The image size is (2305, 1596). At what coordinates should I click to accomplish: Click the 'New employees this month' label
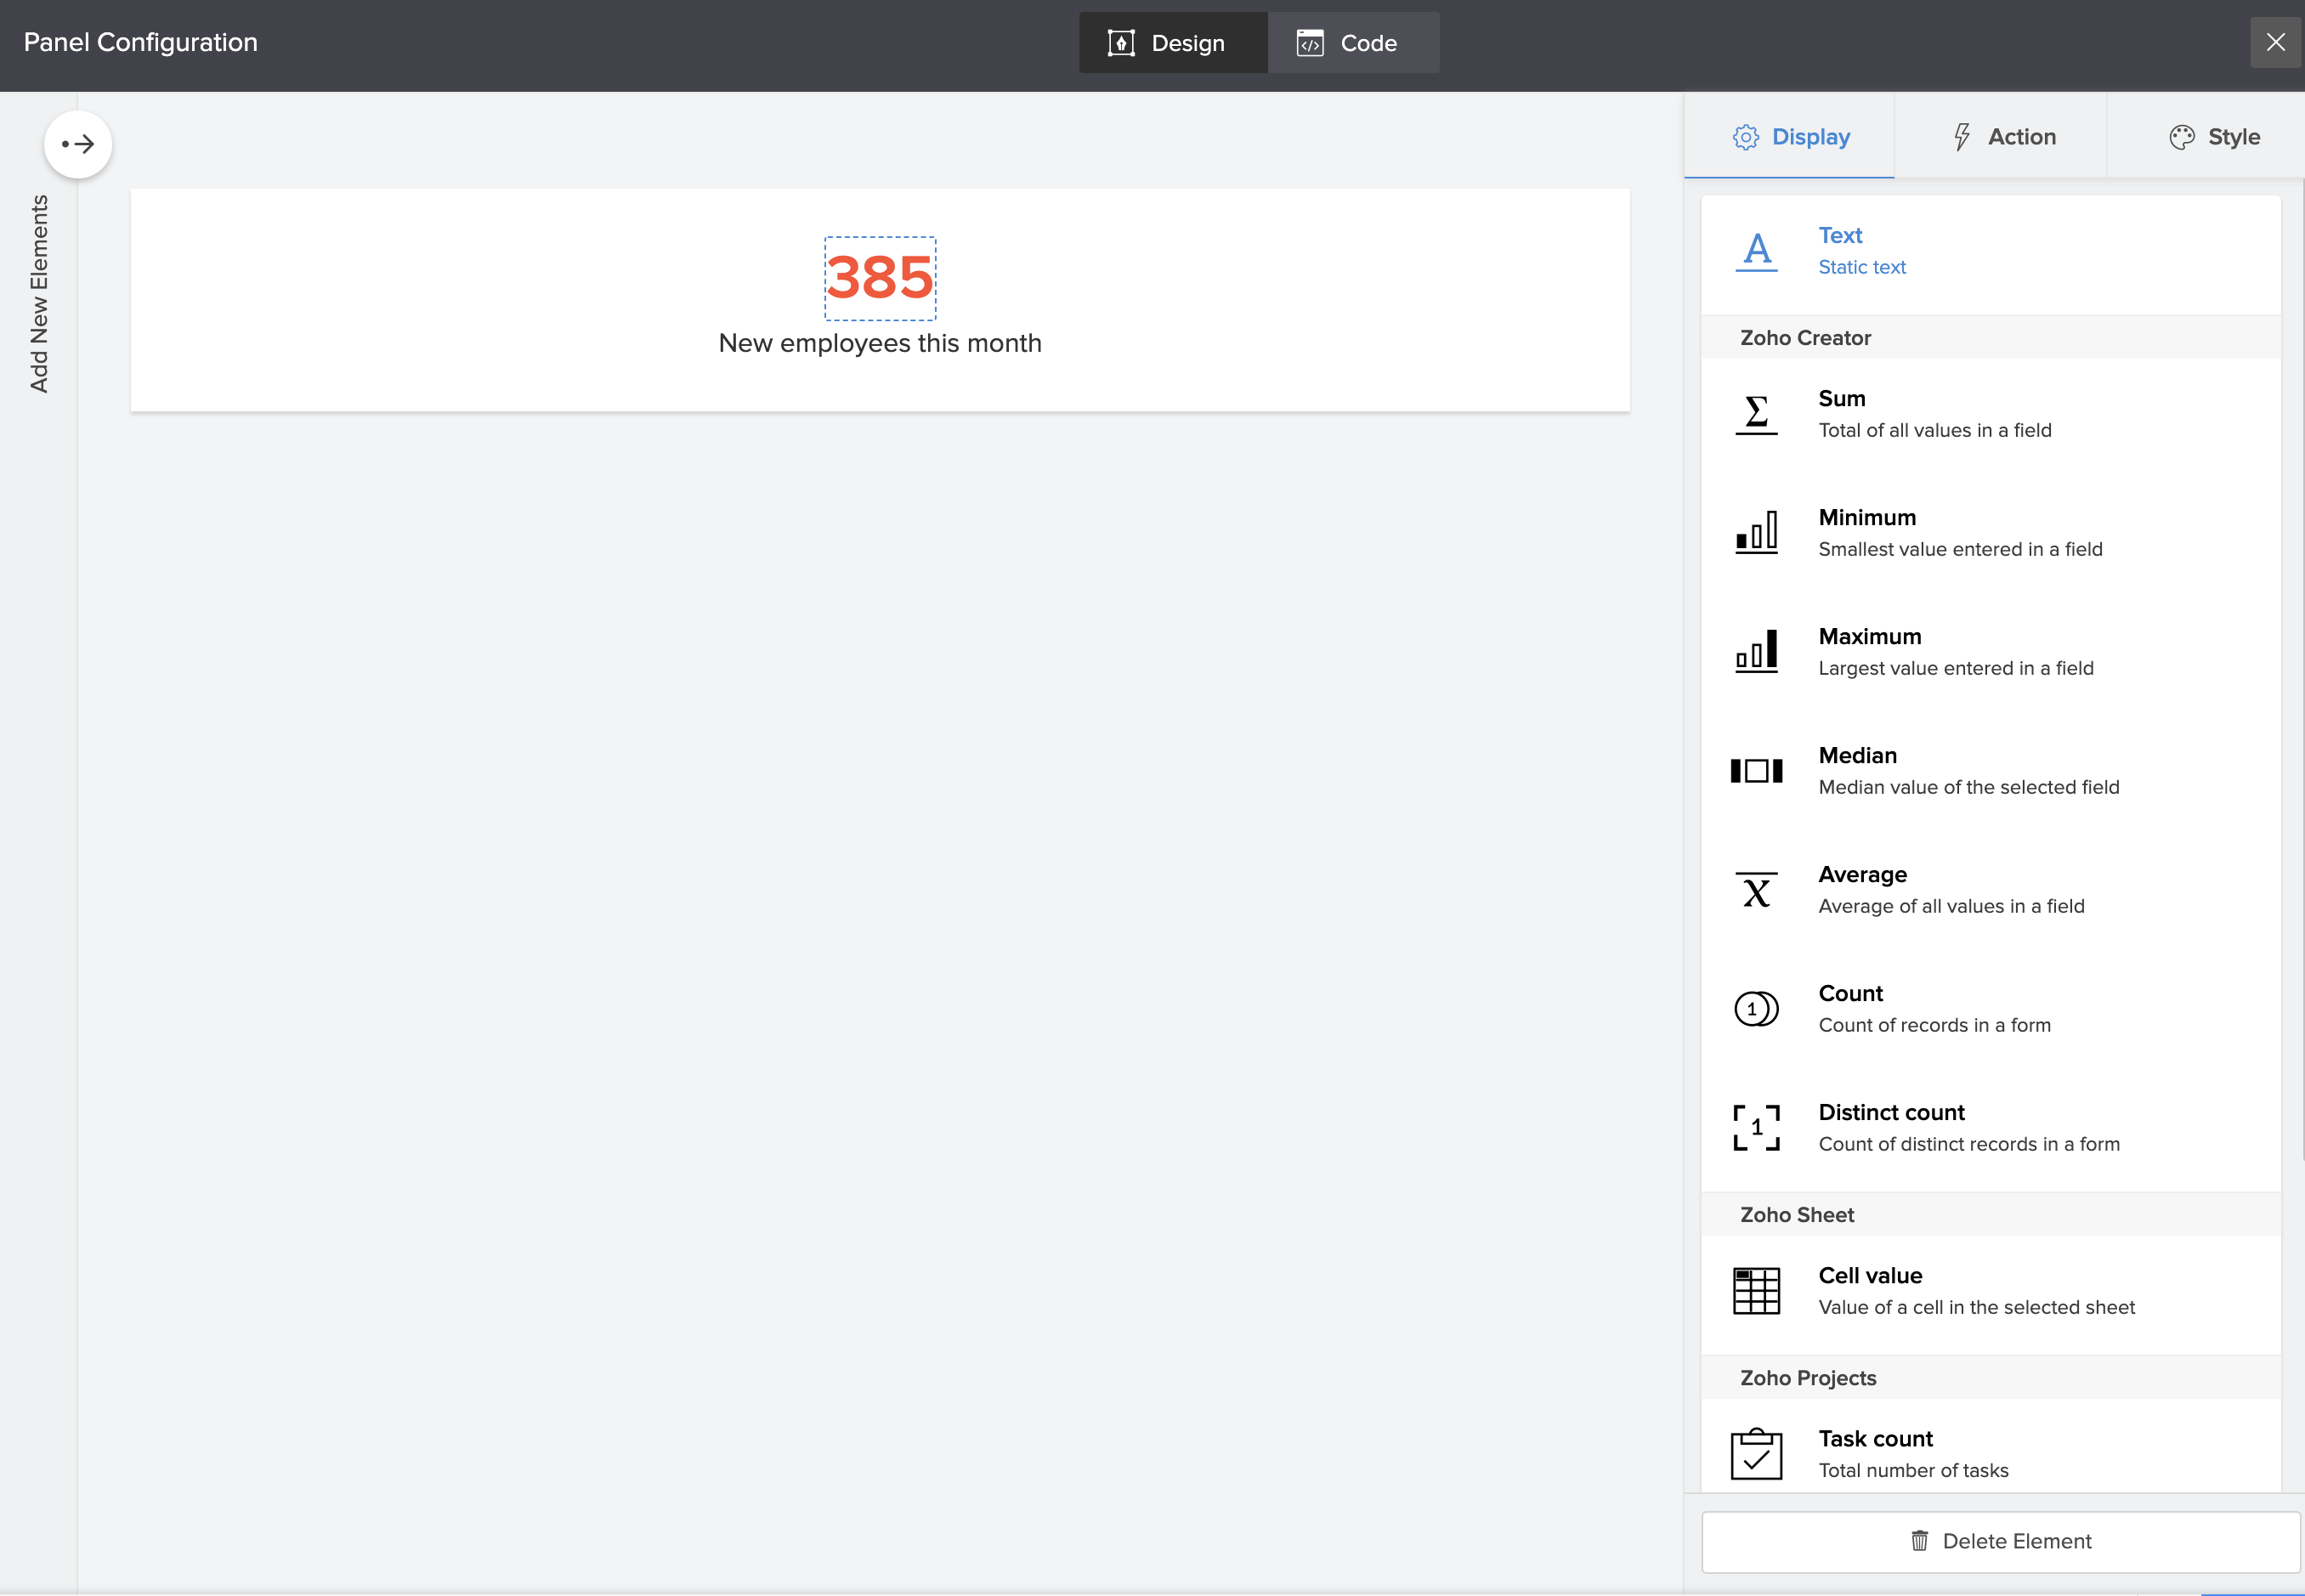point(880,343)
